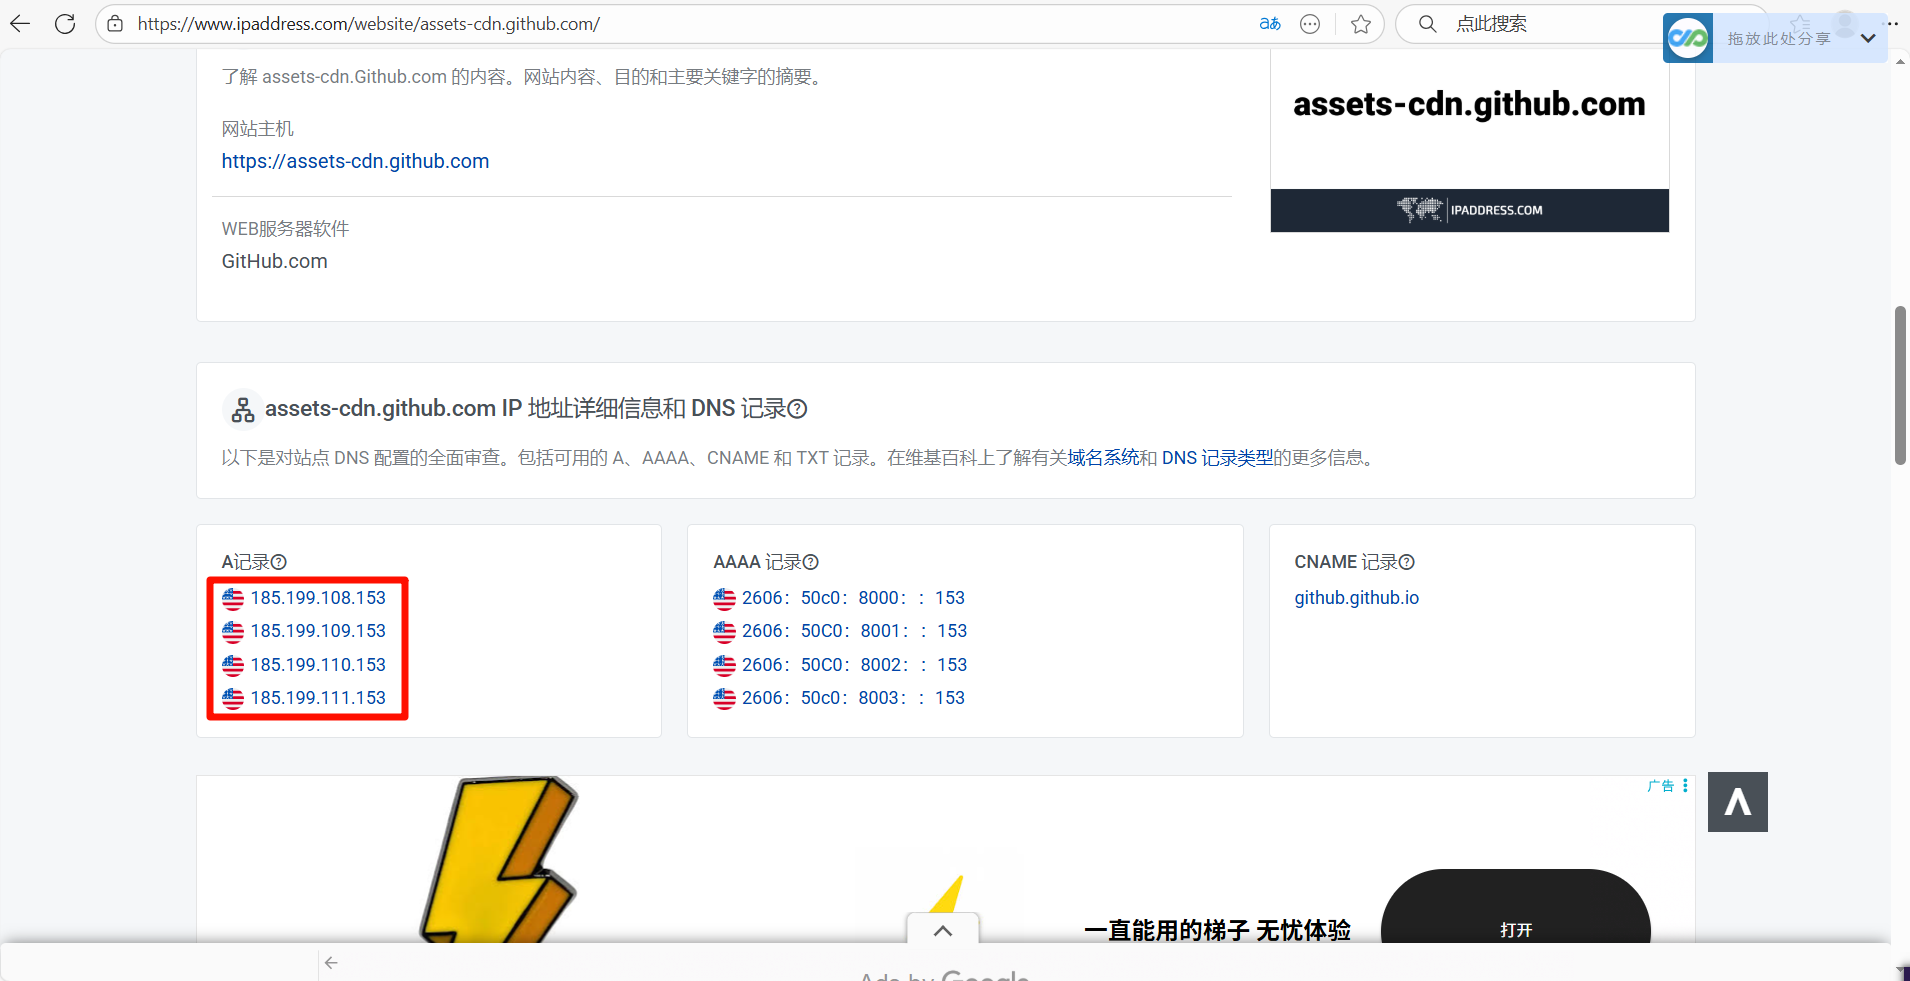Open IP address 185.199.110.153
The height and width of the screenshot is (981, 1910).
tap(318, 665)
